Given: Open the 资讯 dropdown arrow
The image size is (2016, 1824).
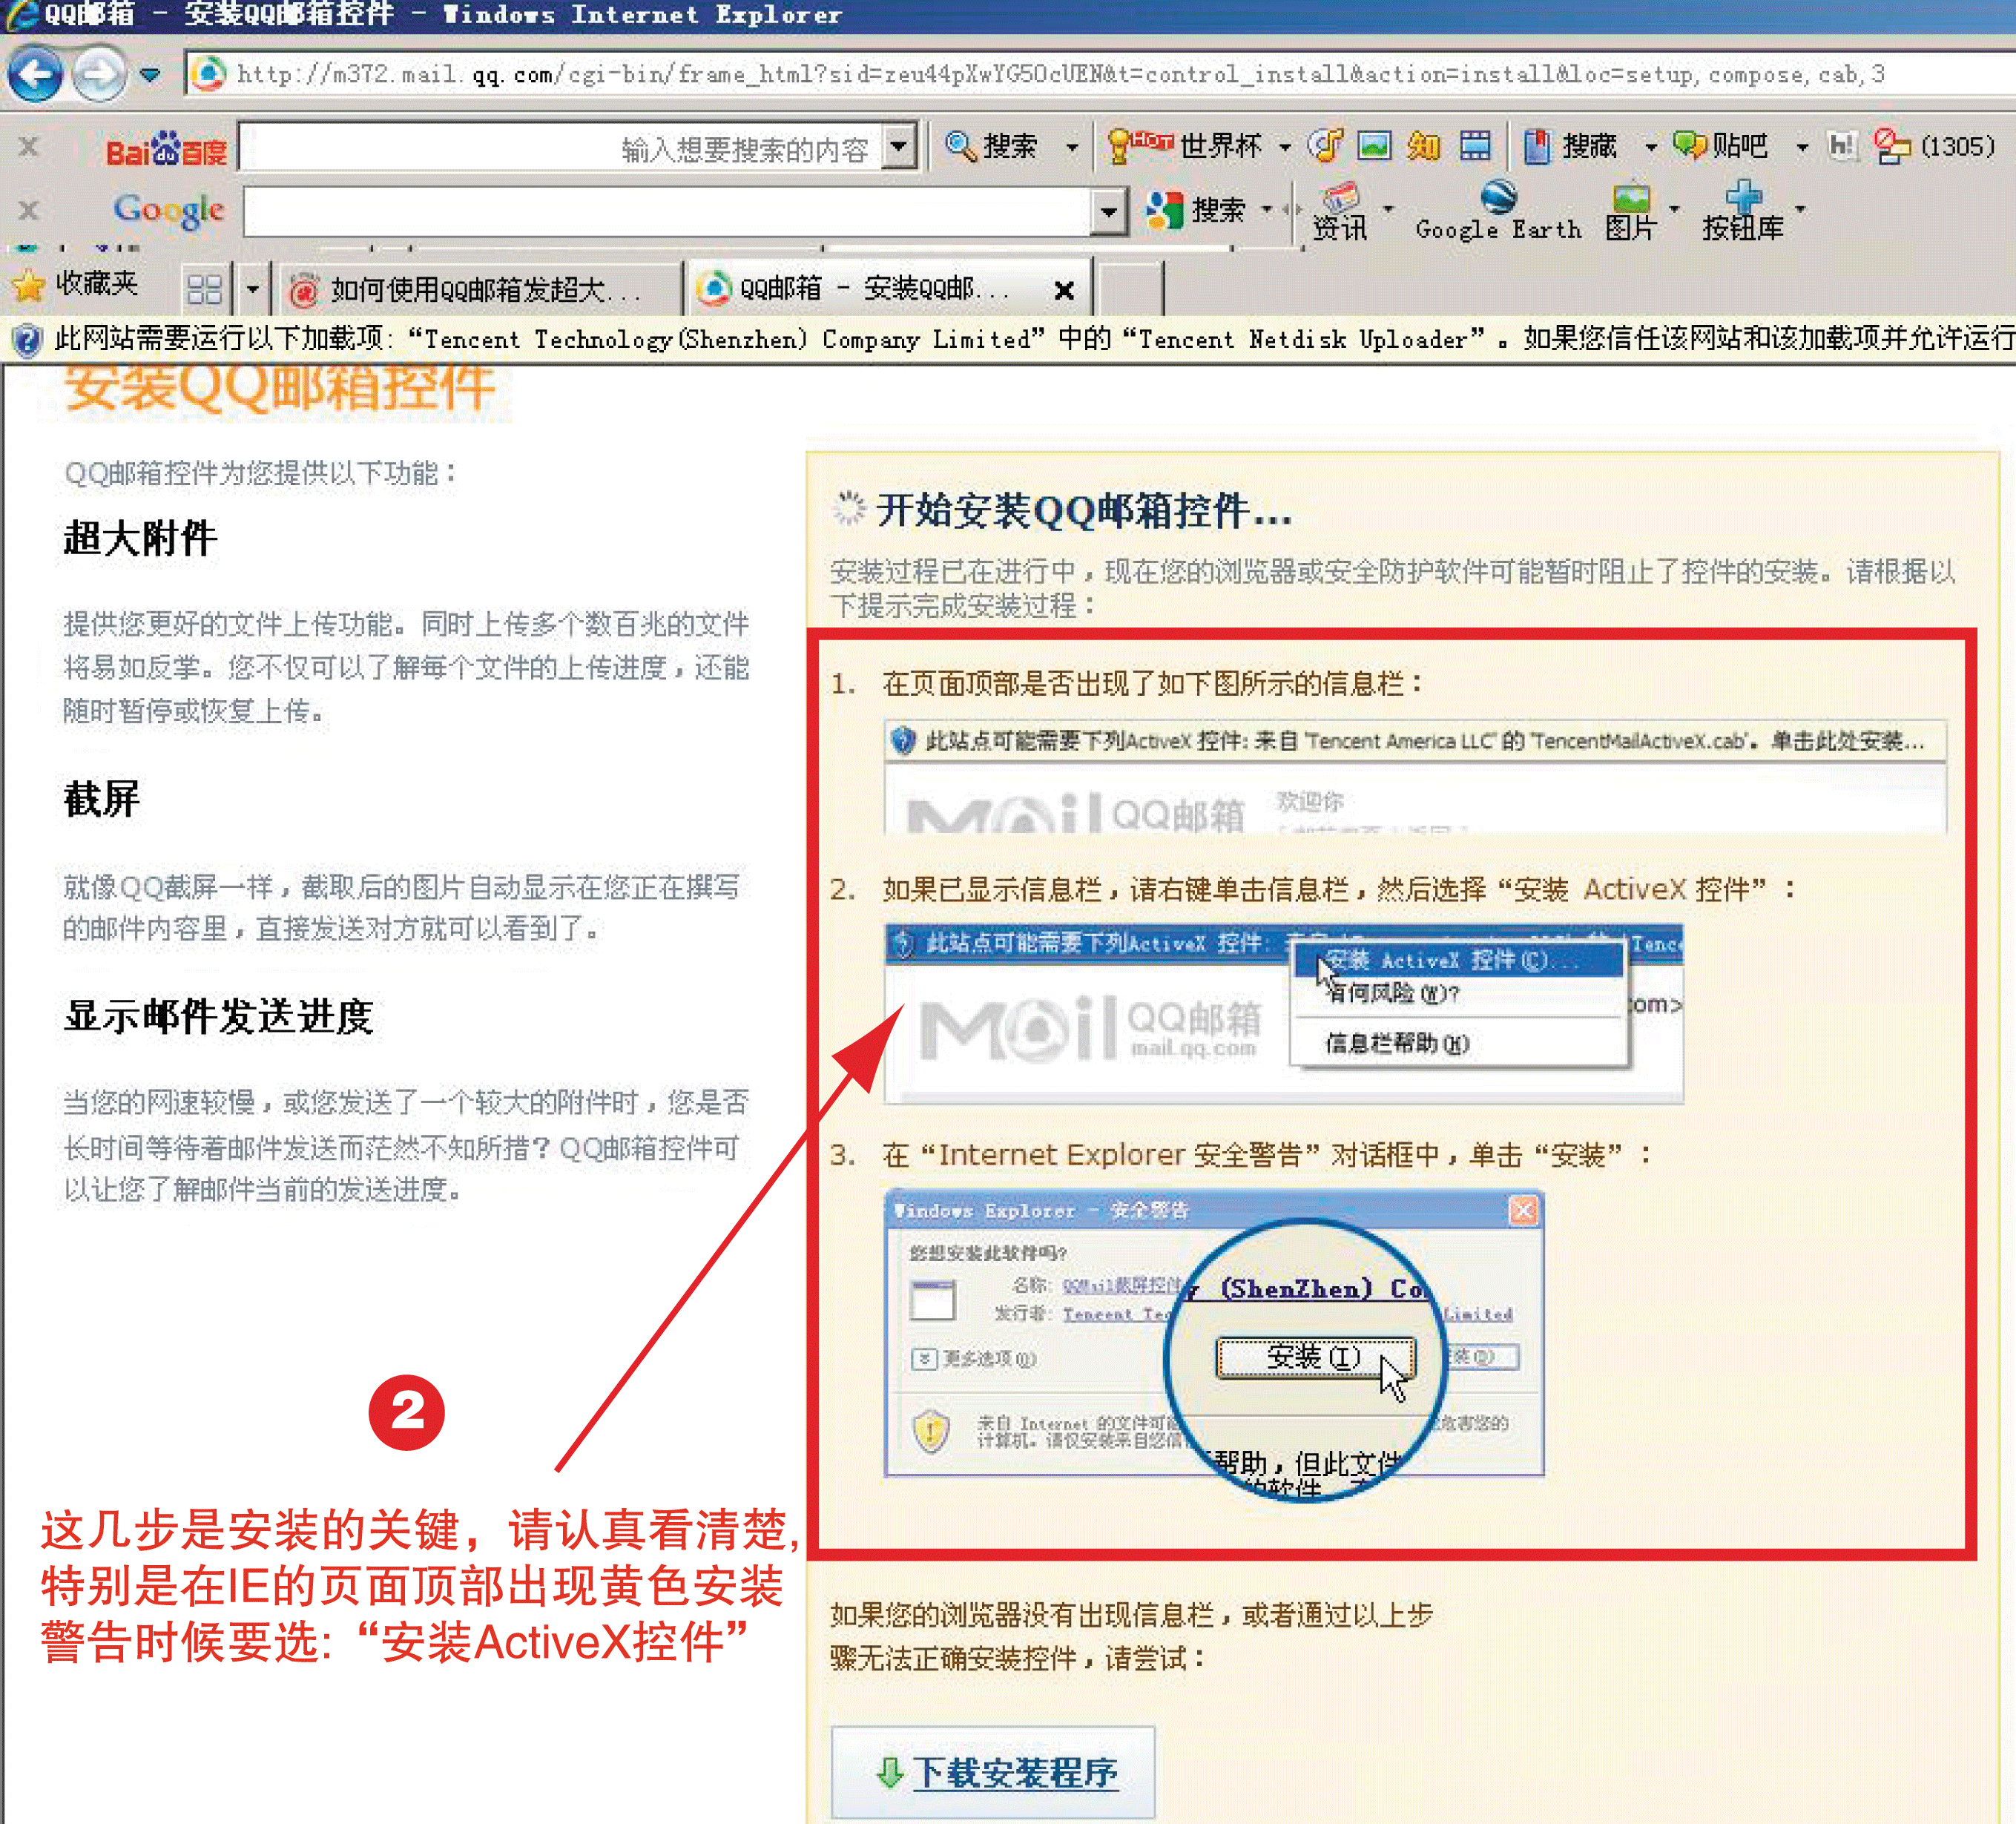Looking at the screenshot, I should pos(1388,210).
